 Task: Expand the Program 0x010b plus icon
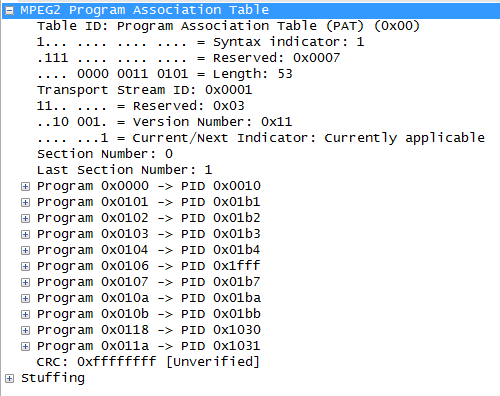click(25, 314)
